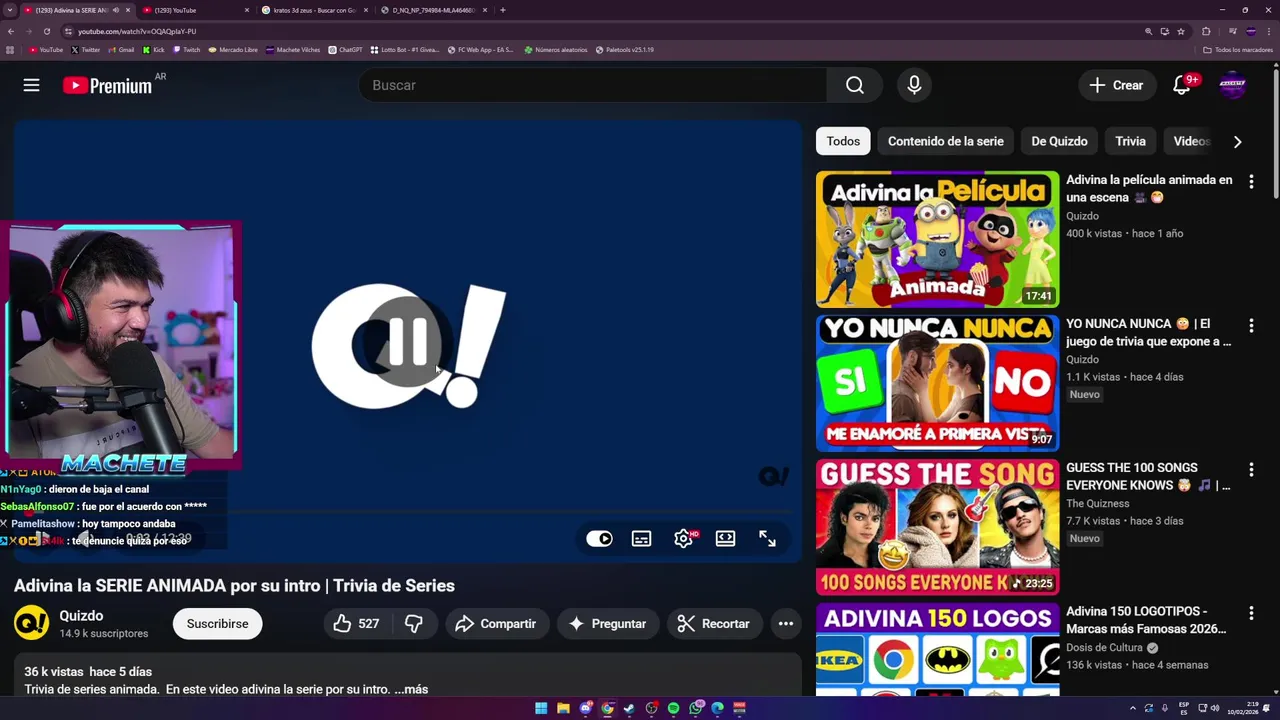Open Quizdo channel avatar
Screen dimensions: 1280x720
click(31, 623)
